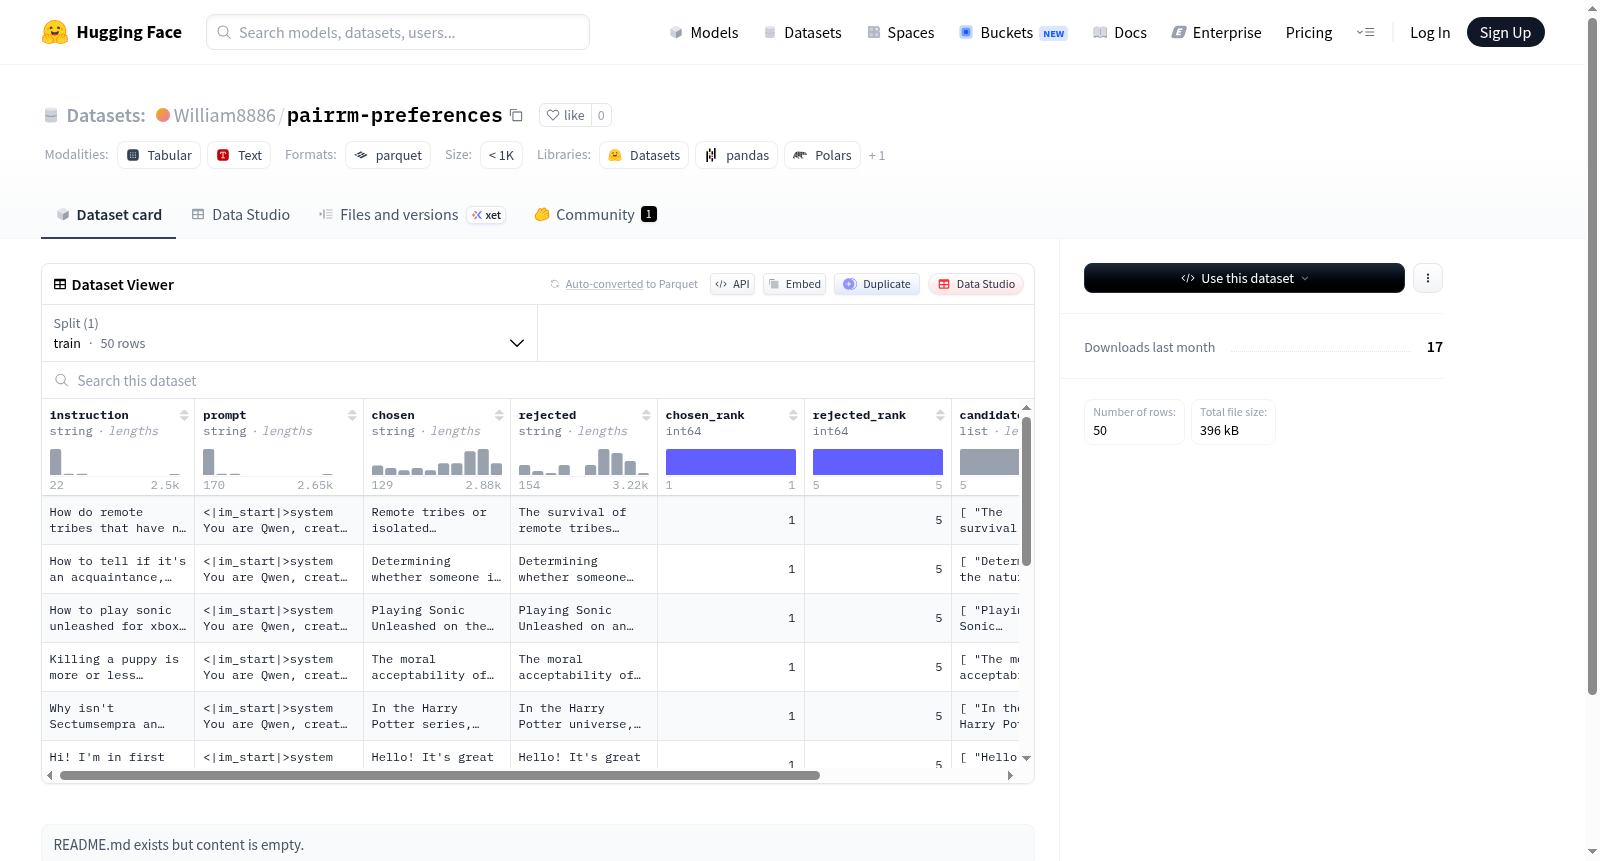Click the like count number
Image resolution: width=1600 pixels, height=861 pixels.
[x=601, y=115]
